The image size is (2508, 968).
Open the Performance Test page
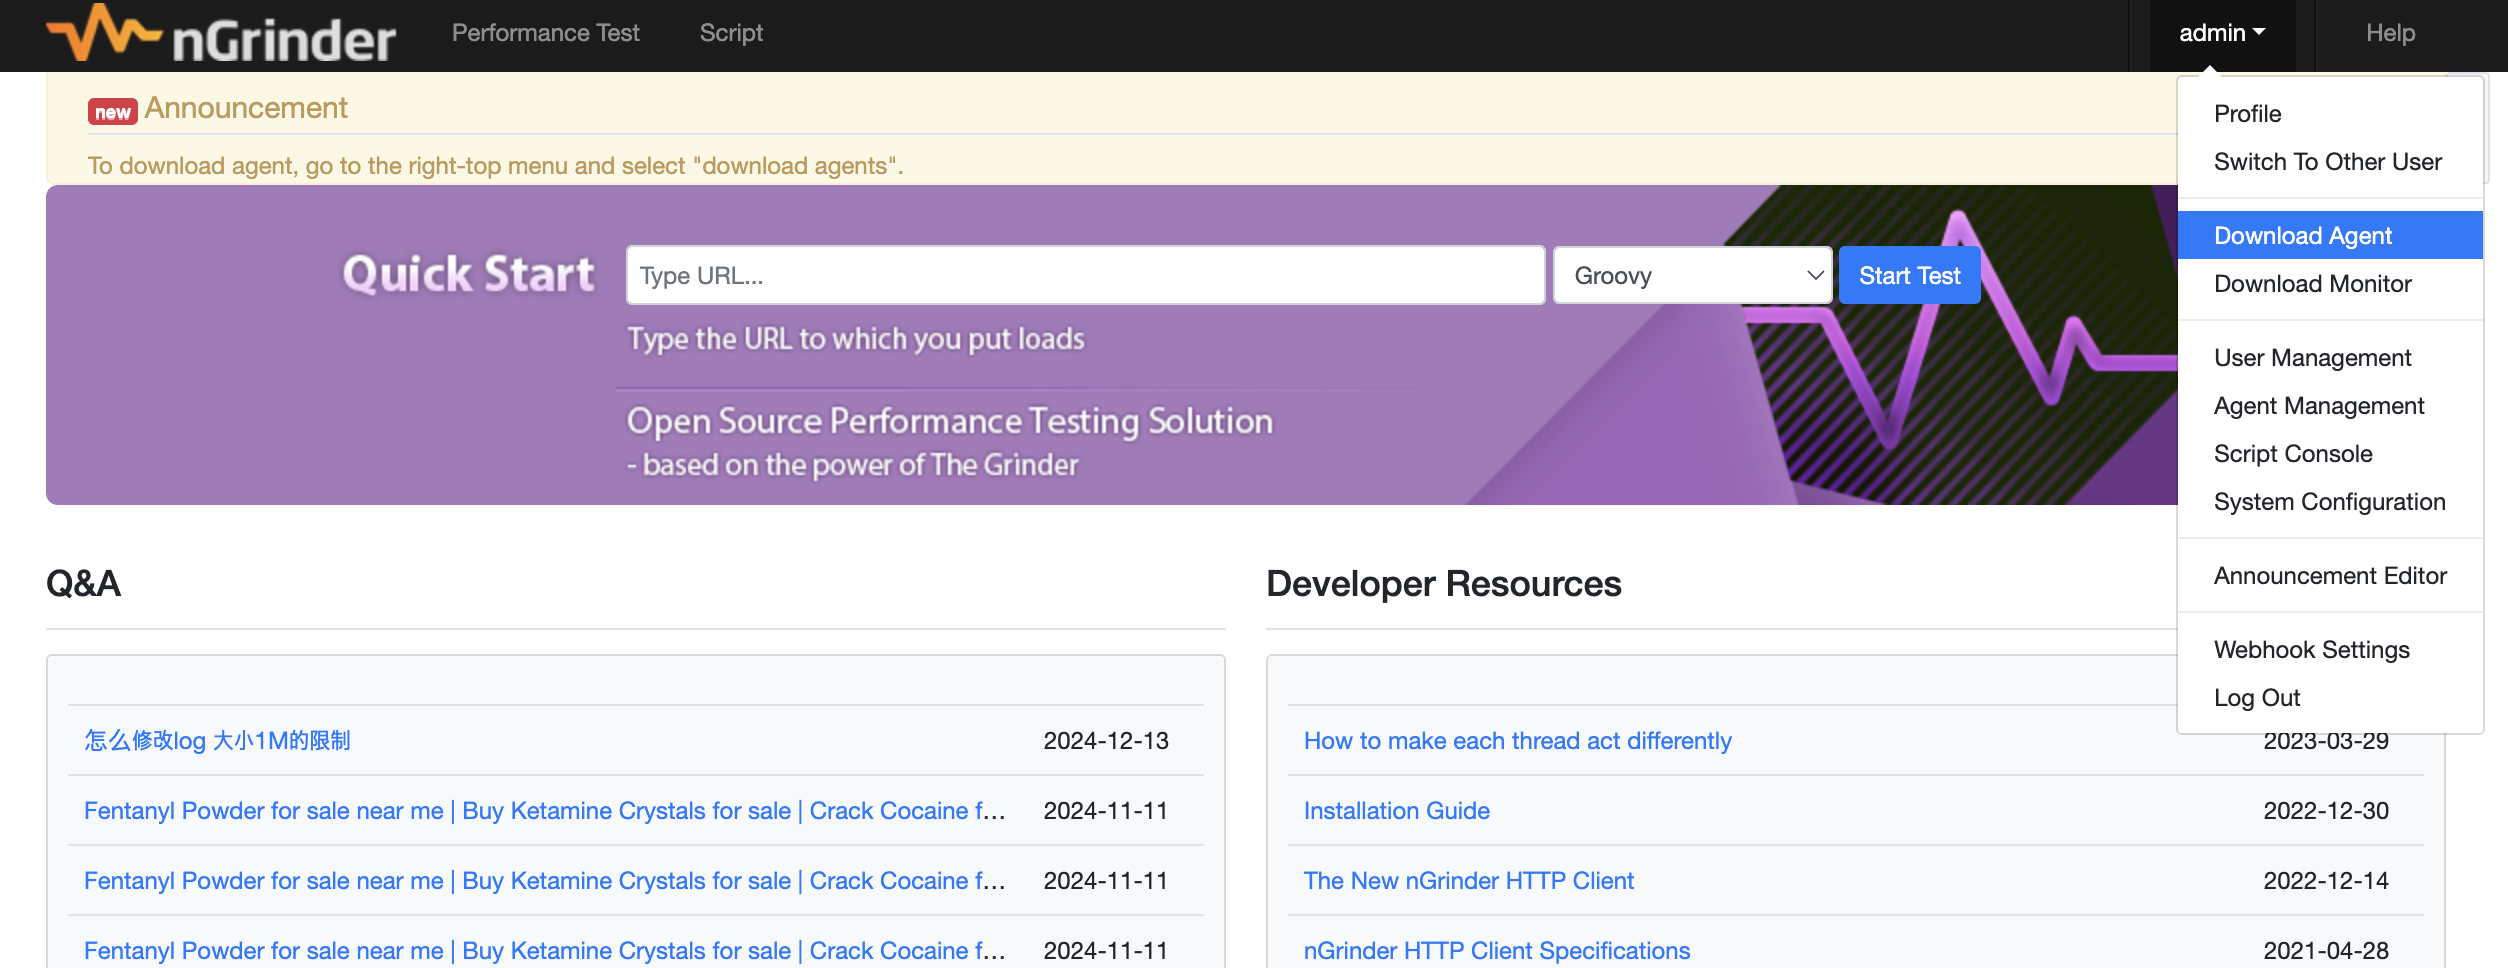pyautogui.click(x=545, y=33)
